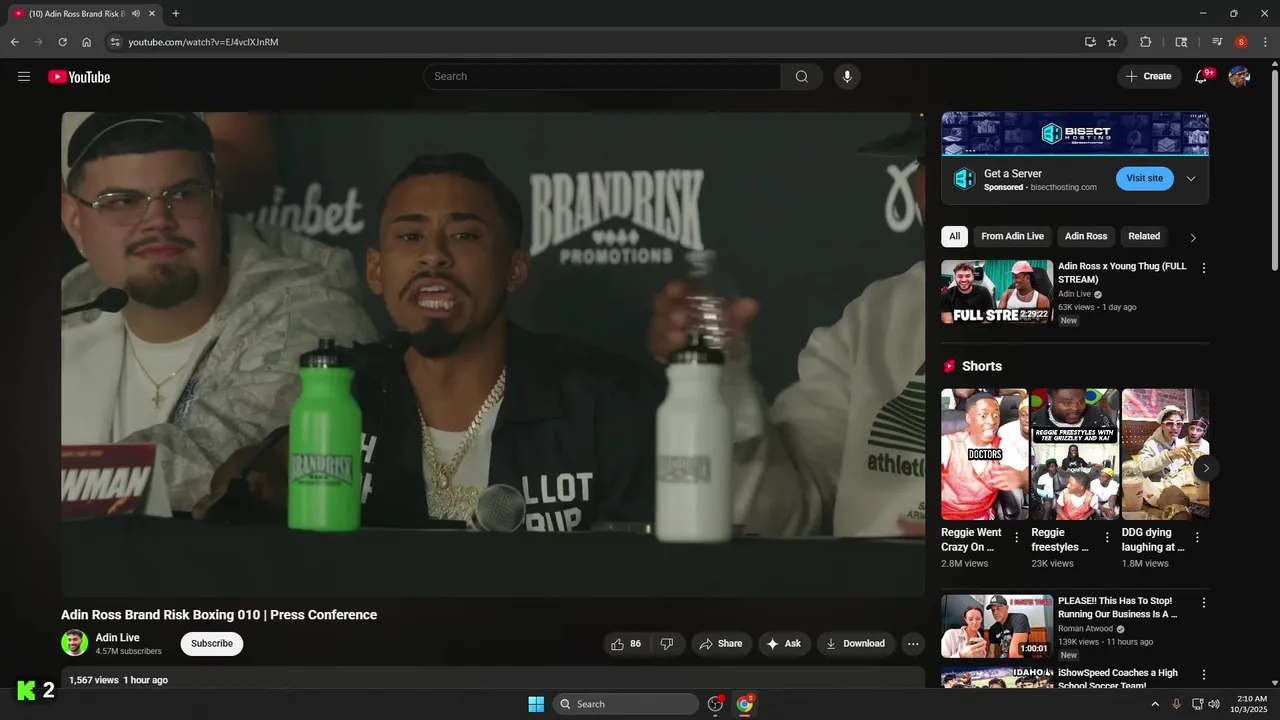Open the Windows Start menu
Image resolution: width=1280 pixels, height=720 pixels.
[536, 704]
